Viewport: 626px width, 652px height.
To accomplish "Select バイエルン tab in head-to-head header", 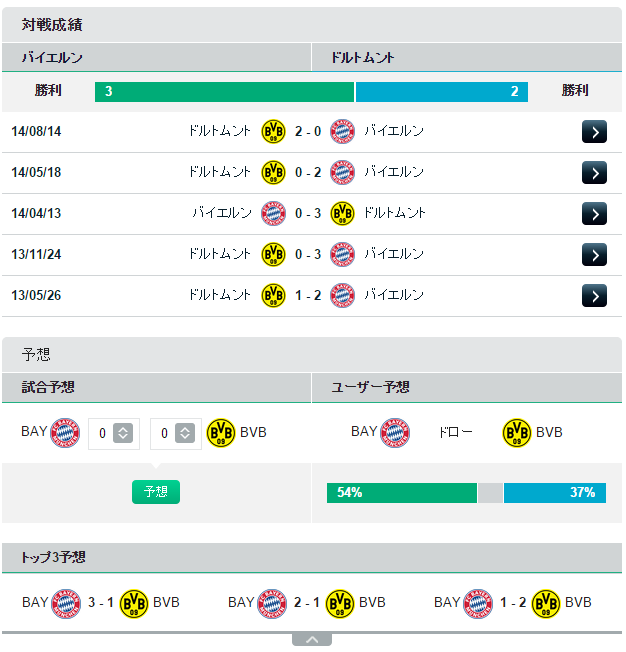I will (x=157, y=57).
